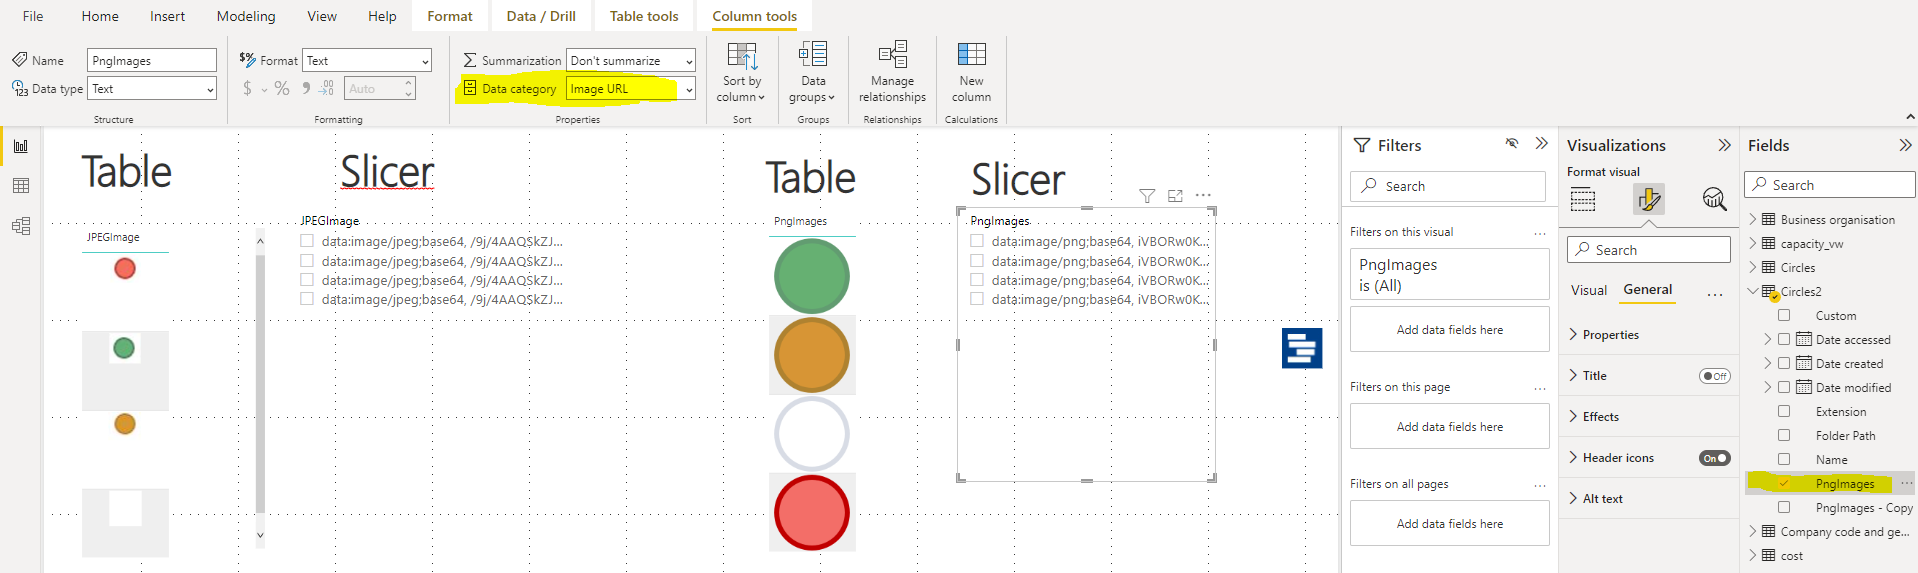Check the Date created field checkbox
1918x573 pixels.
coord(1784,363)
